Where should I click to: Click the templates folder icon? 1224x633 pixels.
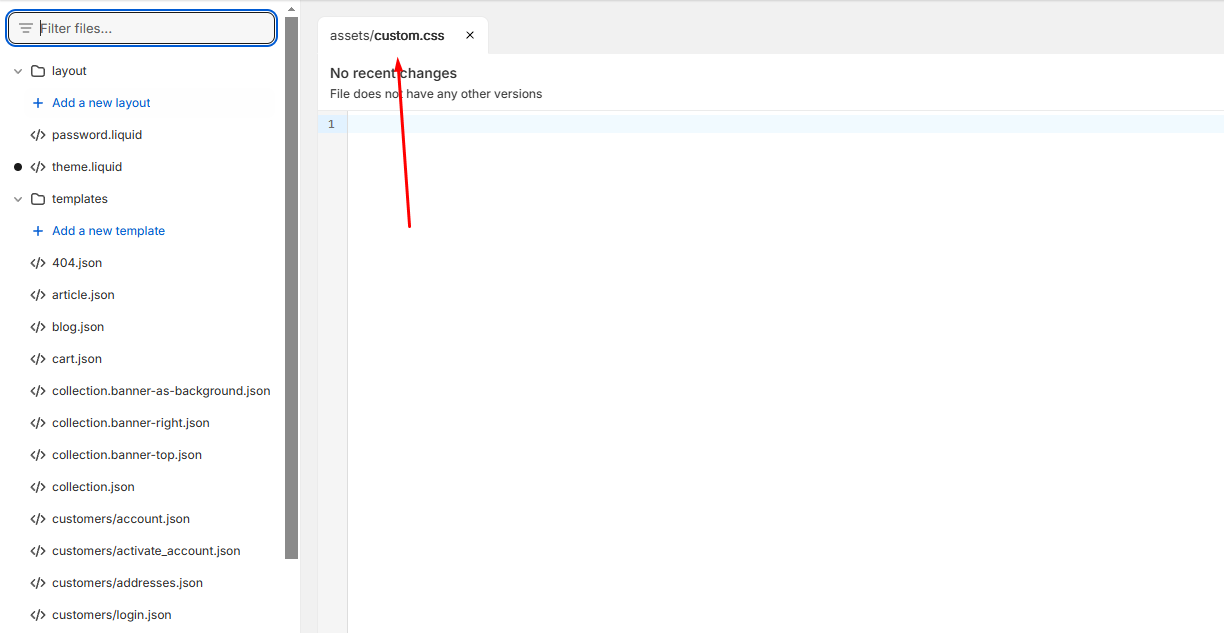pyautogui.click(x=38, y=199)
